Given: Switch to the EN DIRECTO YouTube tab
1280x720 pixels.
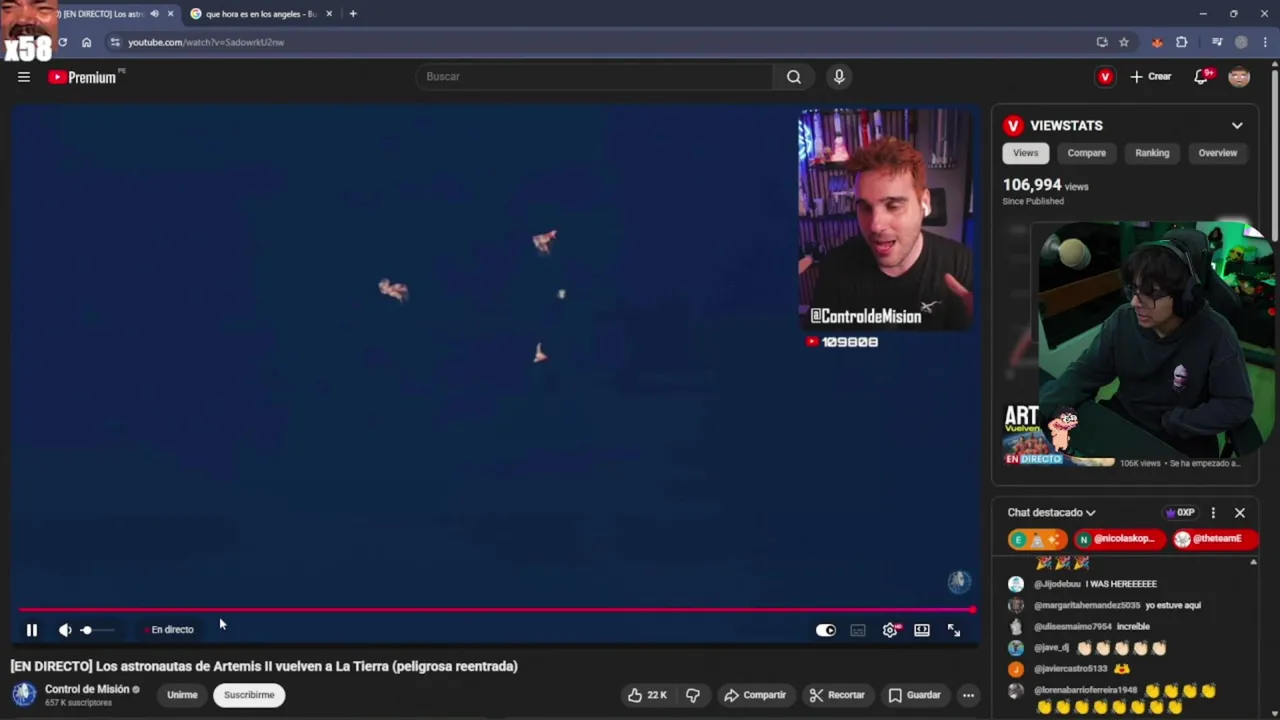Looking at the screenshot, I should 105,14.
